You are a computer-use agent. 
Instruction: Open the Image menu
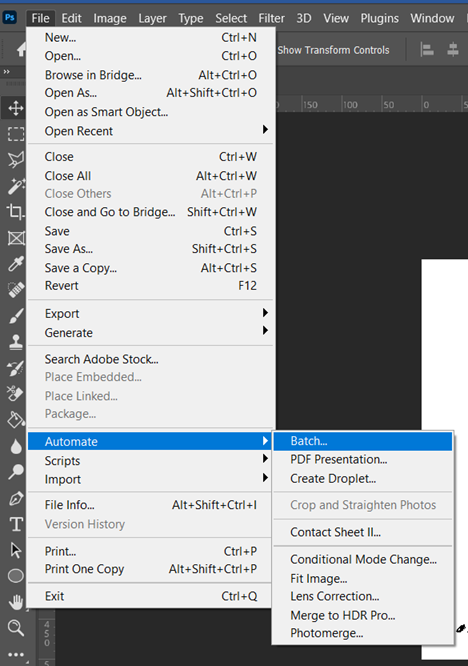(x=110, y=18)
